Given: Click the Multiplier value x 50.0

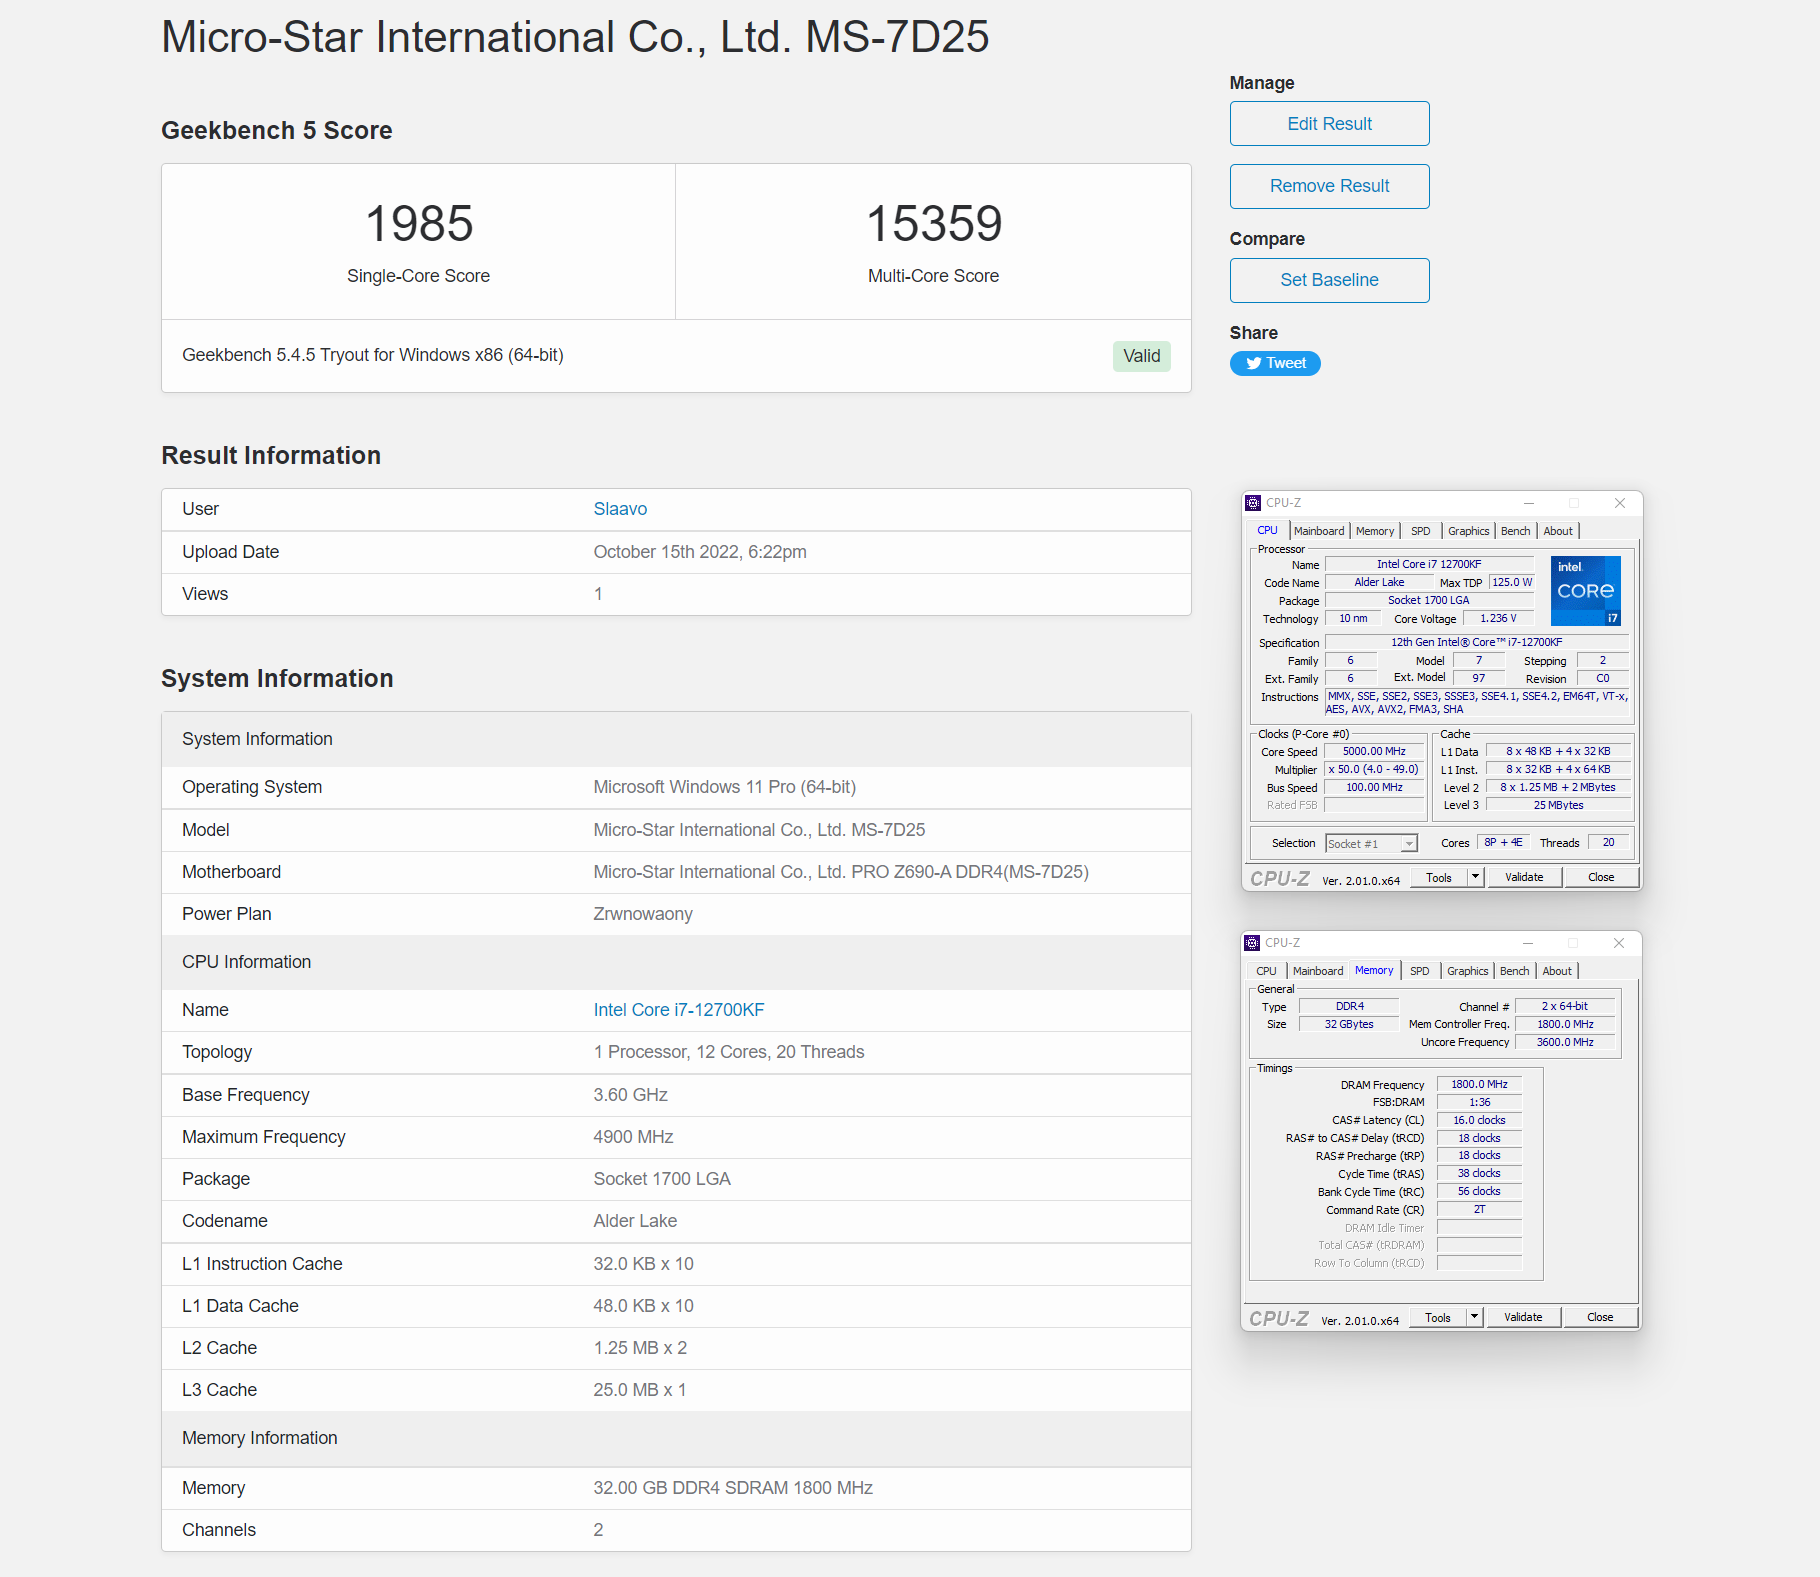Looking at the screenshot, I should coord(1374,770).
